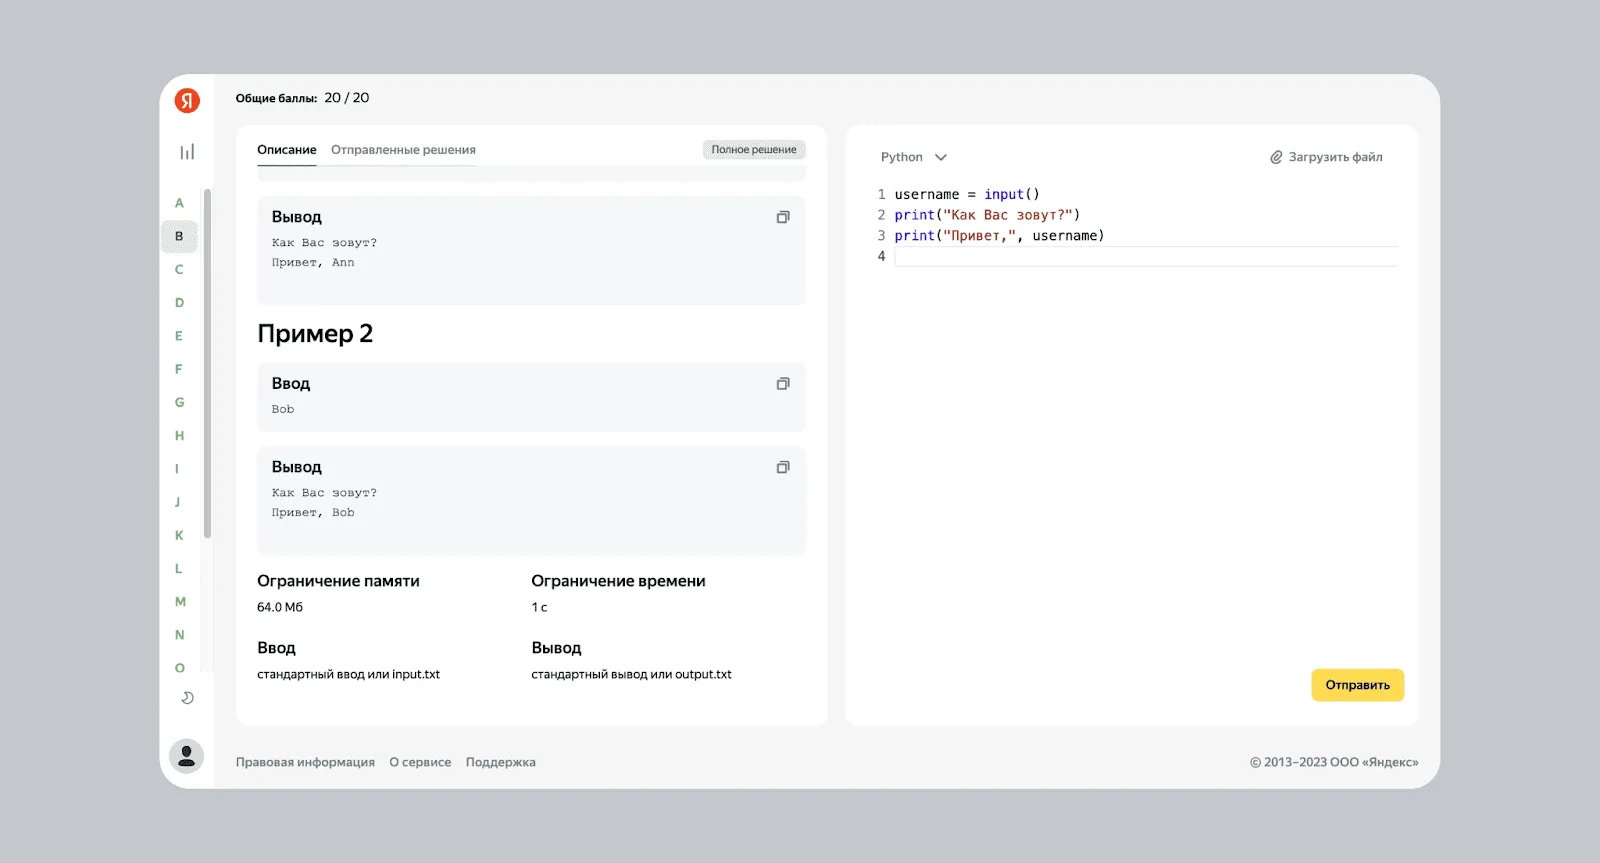Select problem J in the sidebar
The height and width of the screenshot is (863, 1600).
tap(178, 502)
